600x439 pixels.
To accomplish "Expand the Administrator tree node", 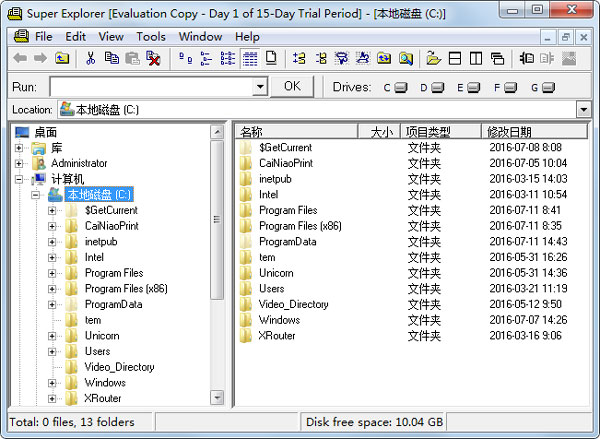I will coord(19,163).
